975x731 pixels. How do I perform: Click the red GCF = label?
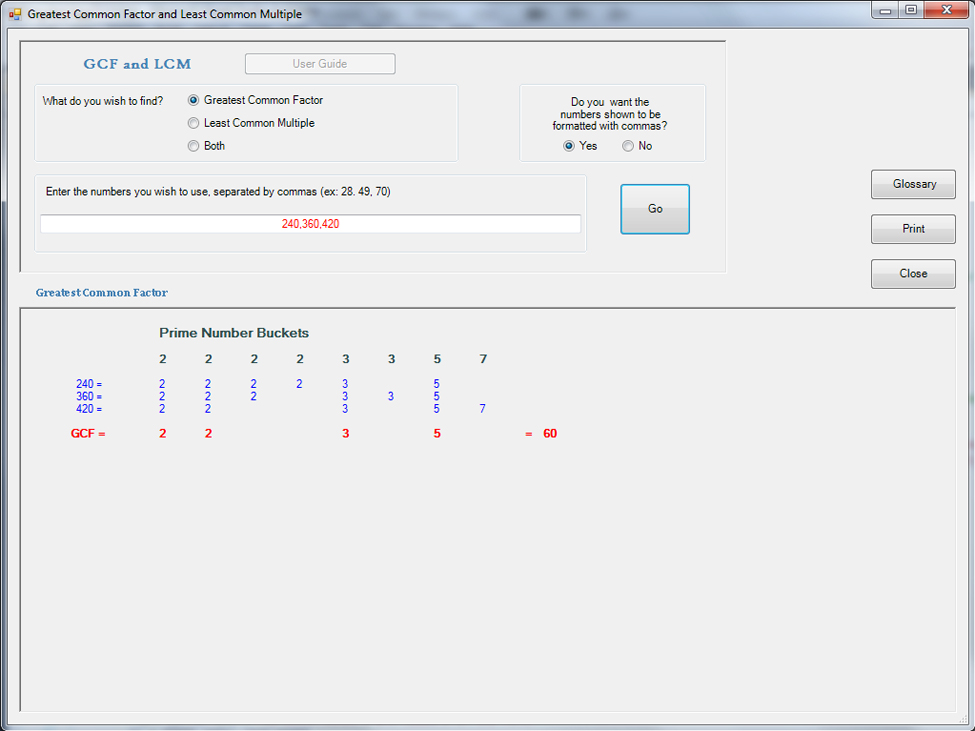tap(88, 434)
